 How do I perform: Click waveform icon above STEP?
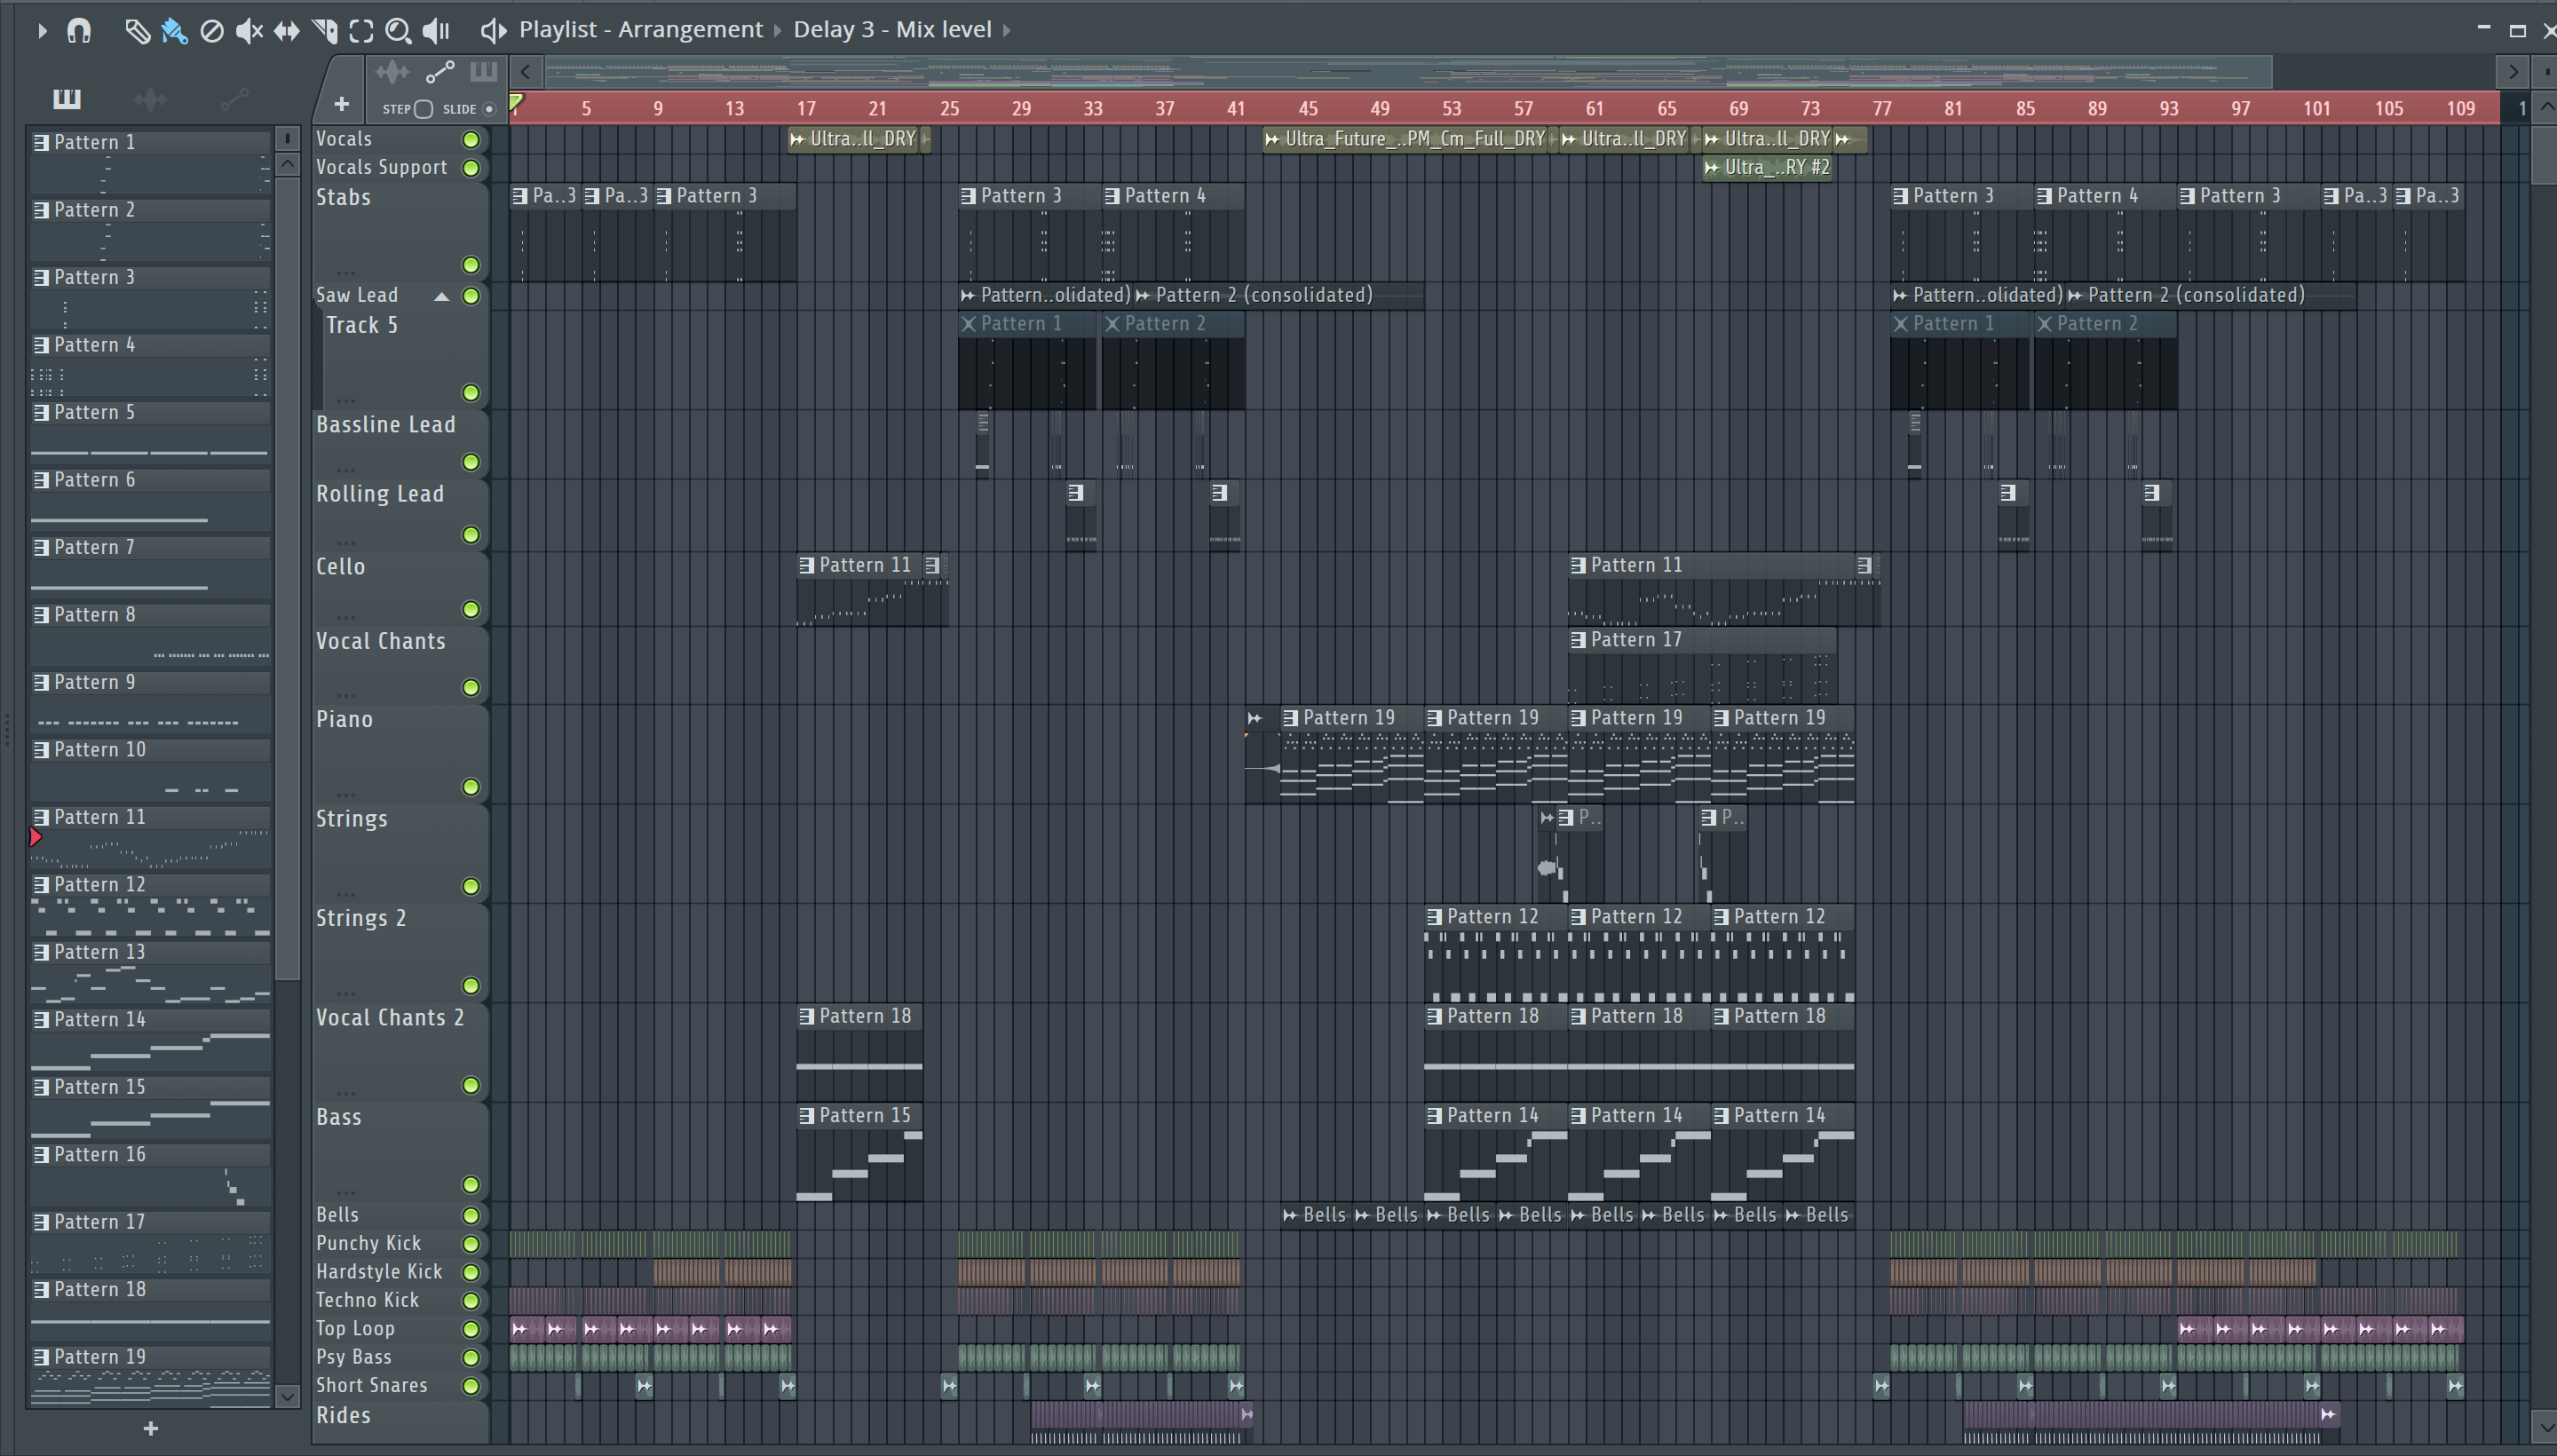pyautogui.click(x=392, y=72)
